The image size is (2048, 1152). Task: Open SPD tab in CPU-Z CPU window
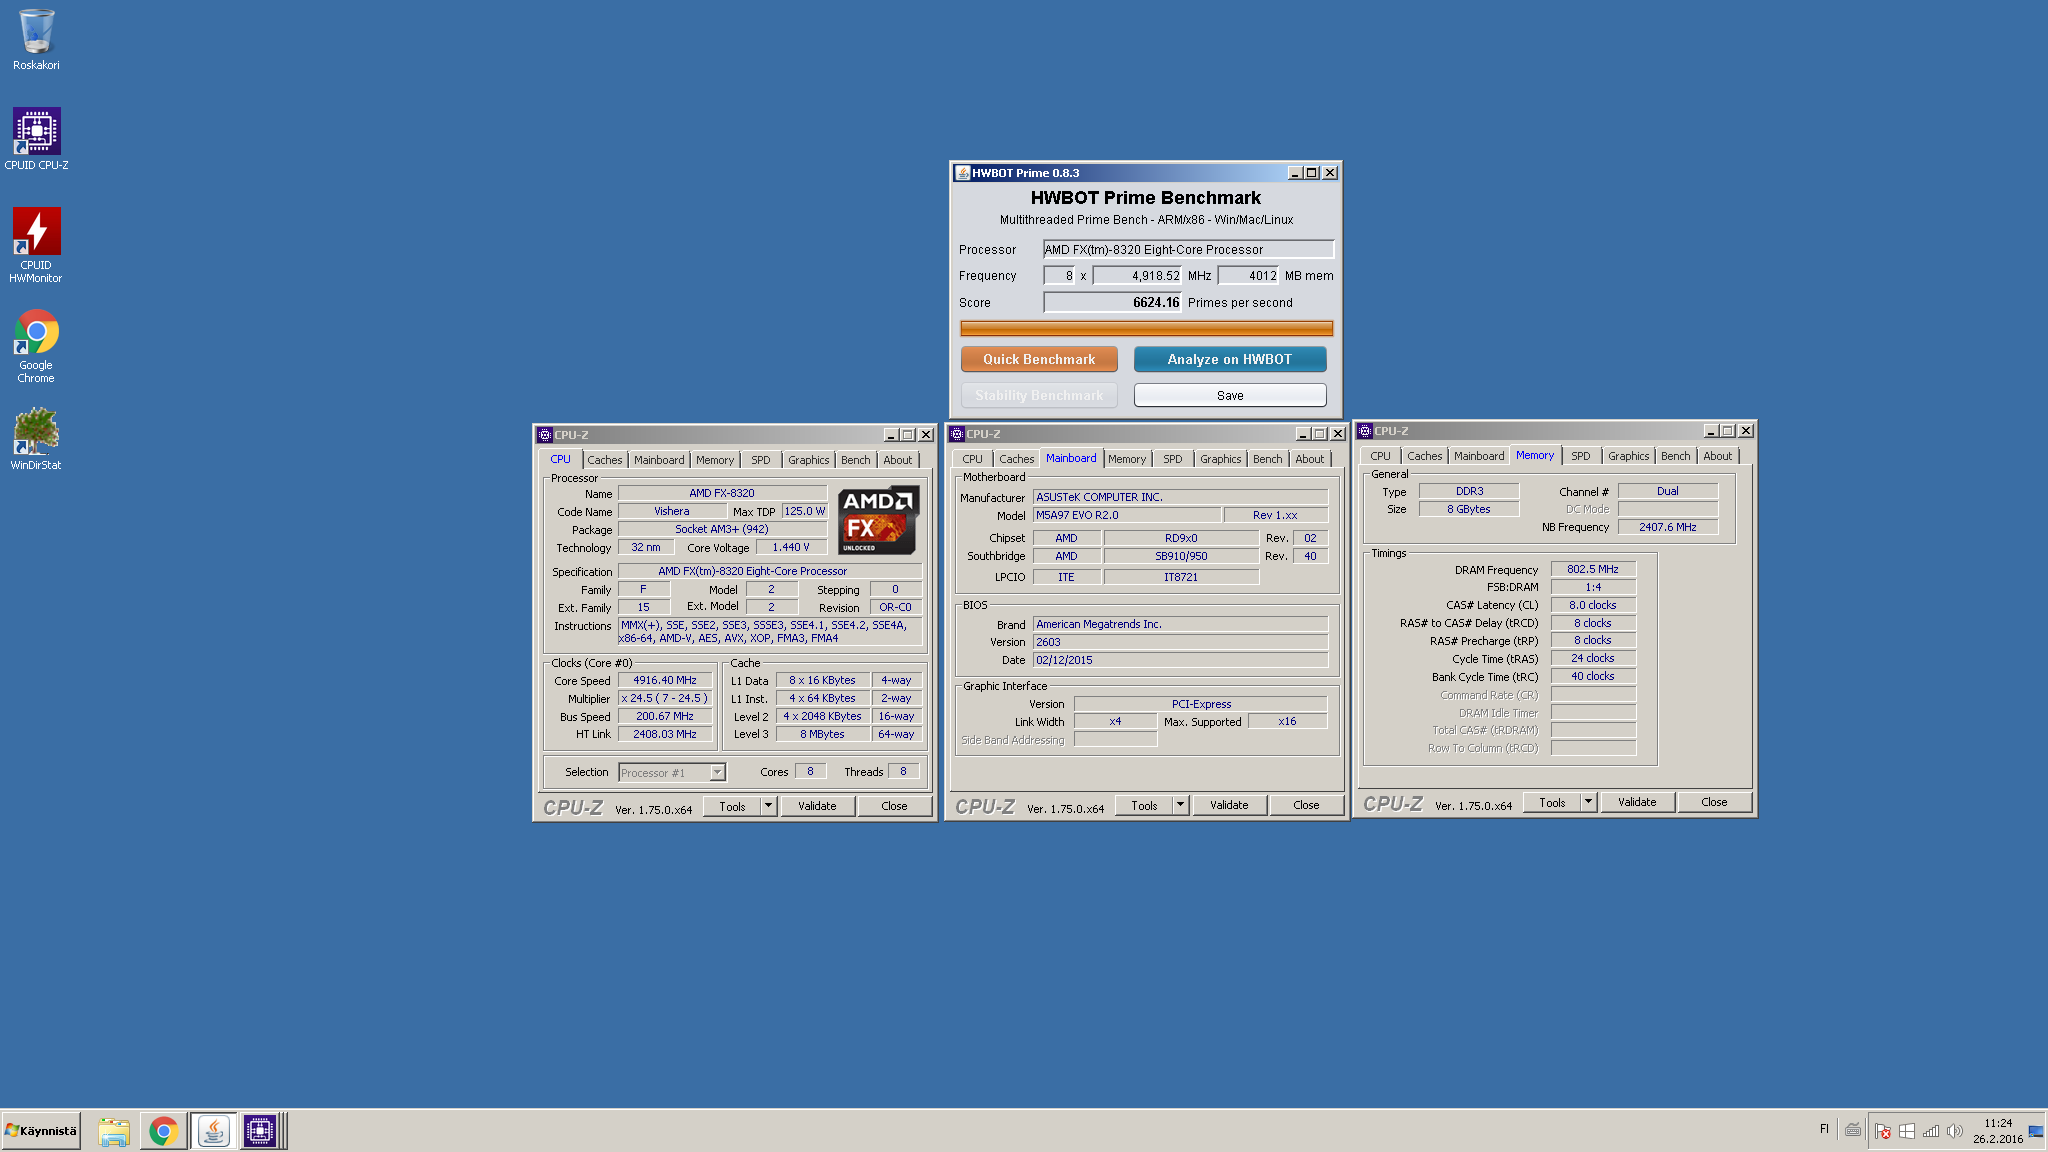[x=761, y=460]
